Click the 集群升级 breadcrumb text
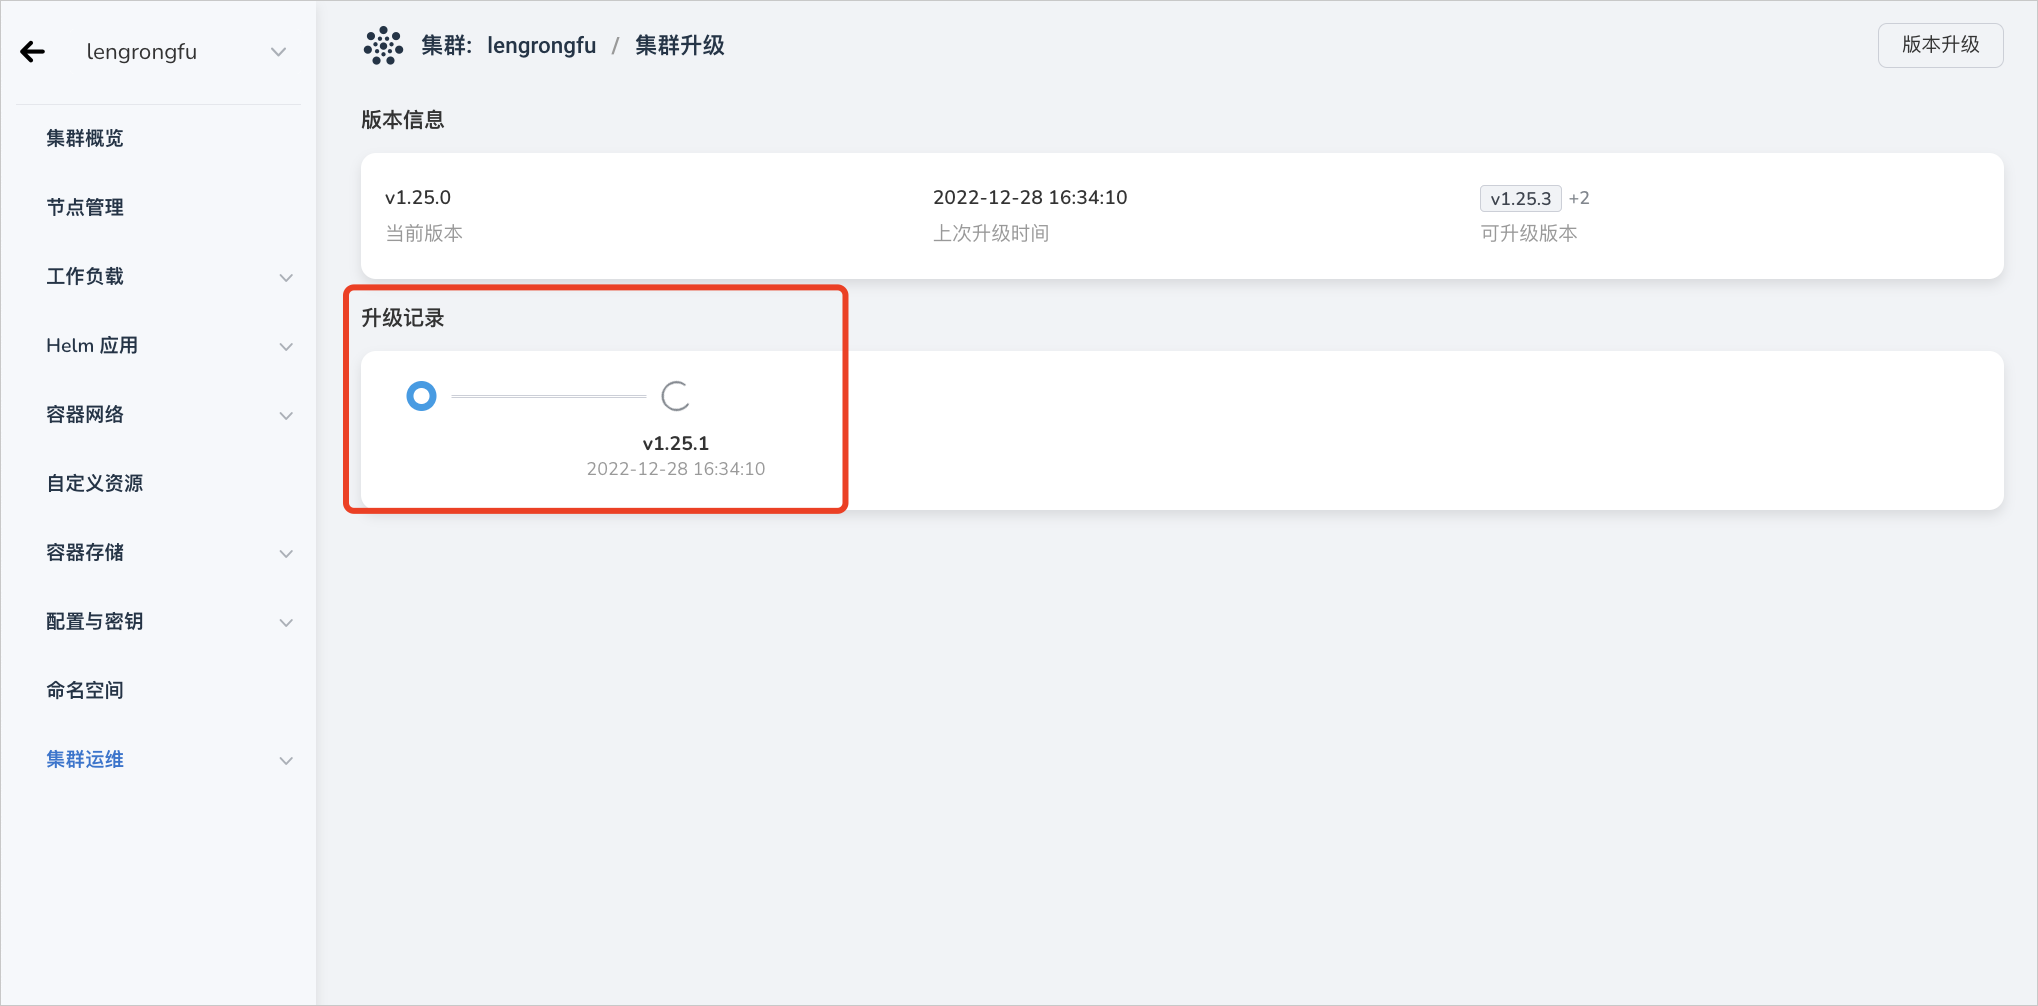 [x=680, y=45]
